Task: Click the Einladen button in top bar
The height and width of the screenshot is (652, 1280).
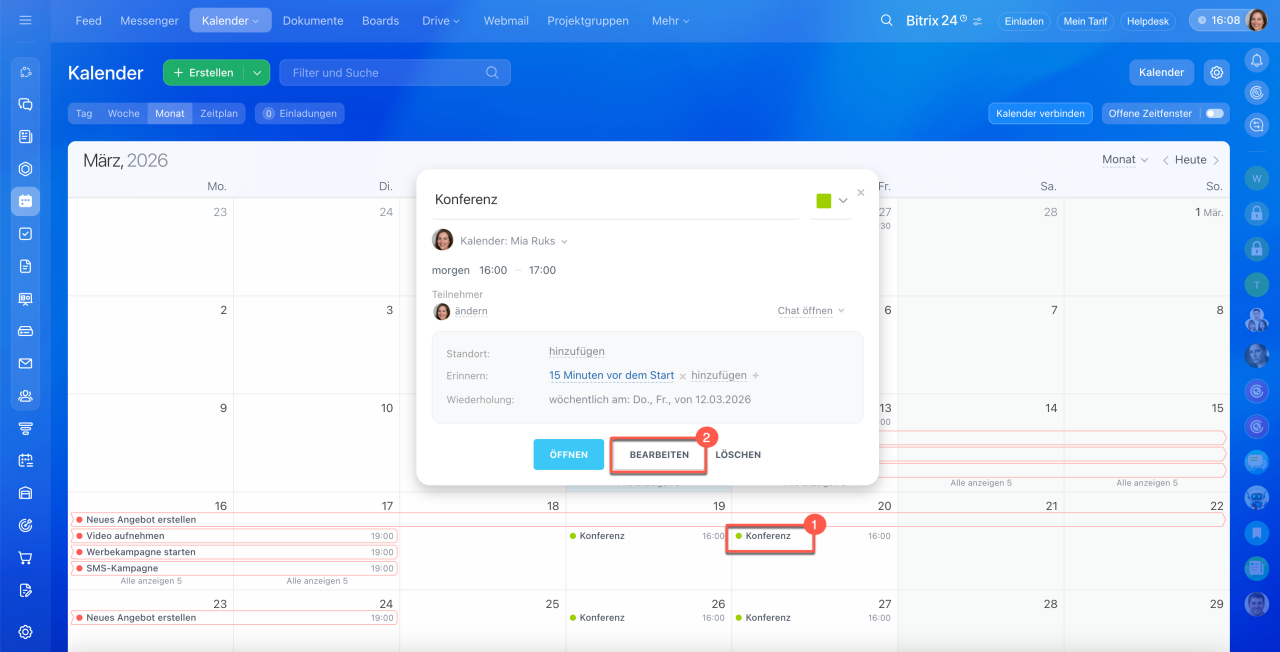Action: point(1024,20)
